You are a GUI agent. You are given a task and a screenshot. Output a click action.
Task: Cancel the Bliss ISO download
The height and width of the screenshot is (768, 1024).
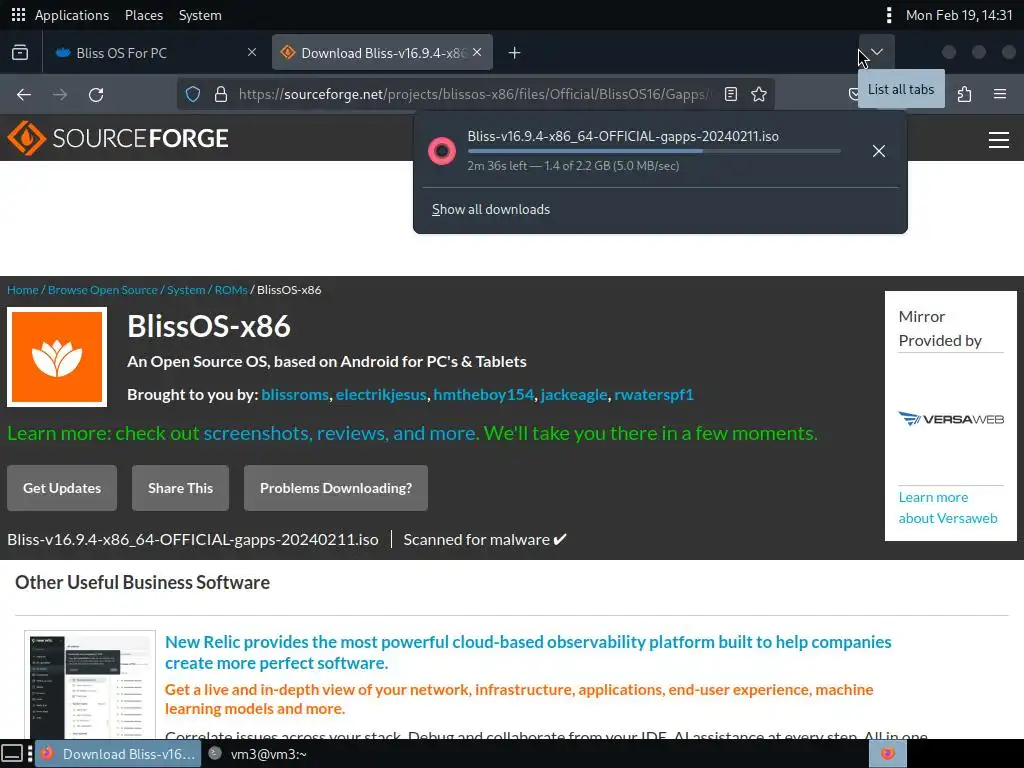coord(879,151)
